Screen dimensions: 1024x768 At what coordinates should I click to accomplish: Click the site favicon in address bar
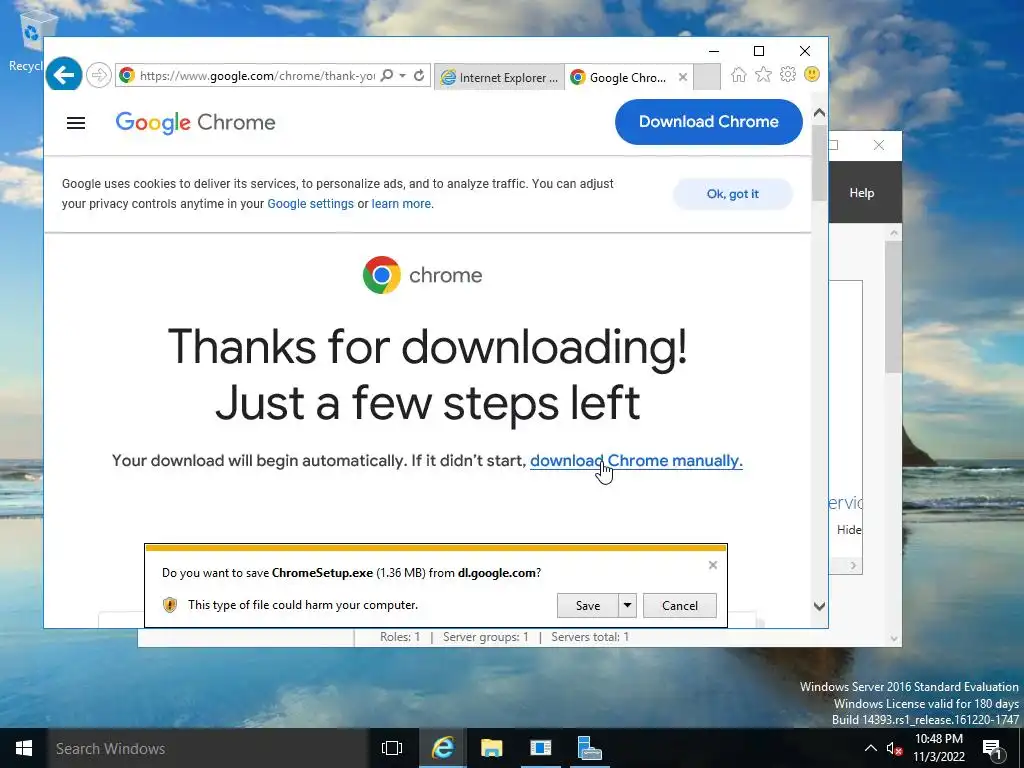[x=127, y=75]
